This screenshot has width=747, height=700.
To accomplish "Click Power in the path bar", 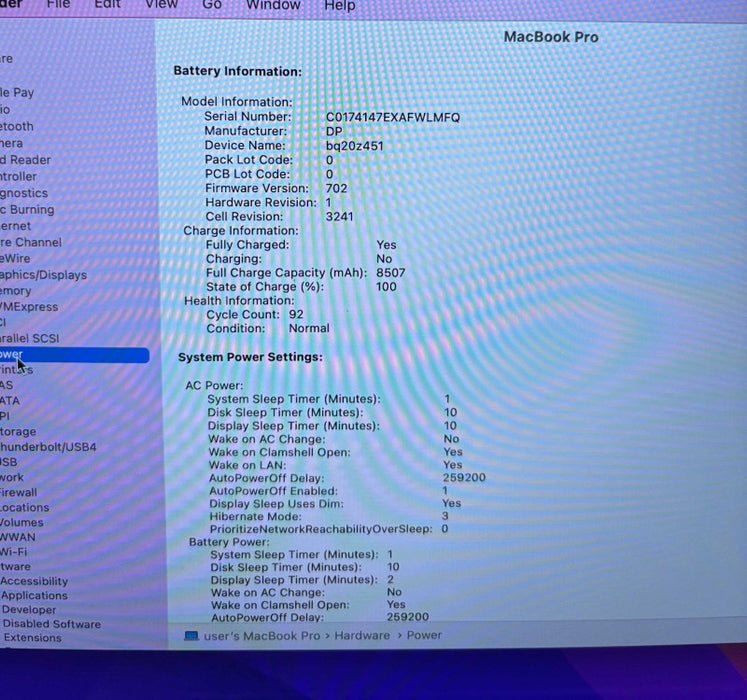I will coord(424,635).
